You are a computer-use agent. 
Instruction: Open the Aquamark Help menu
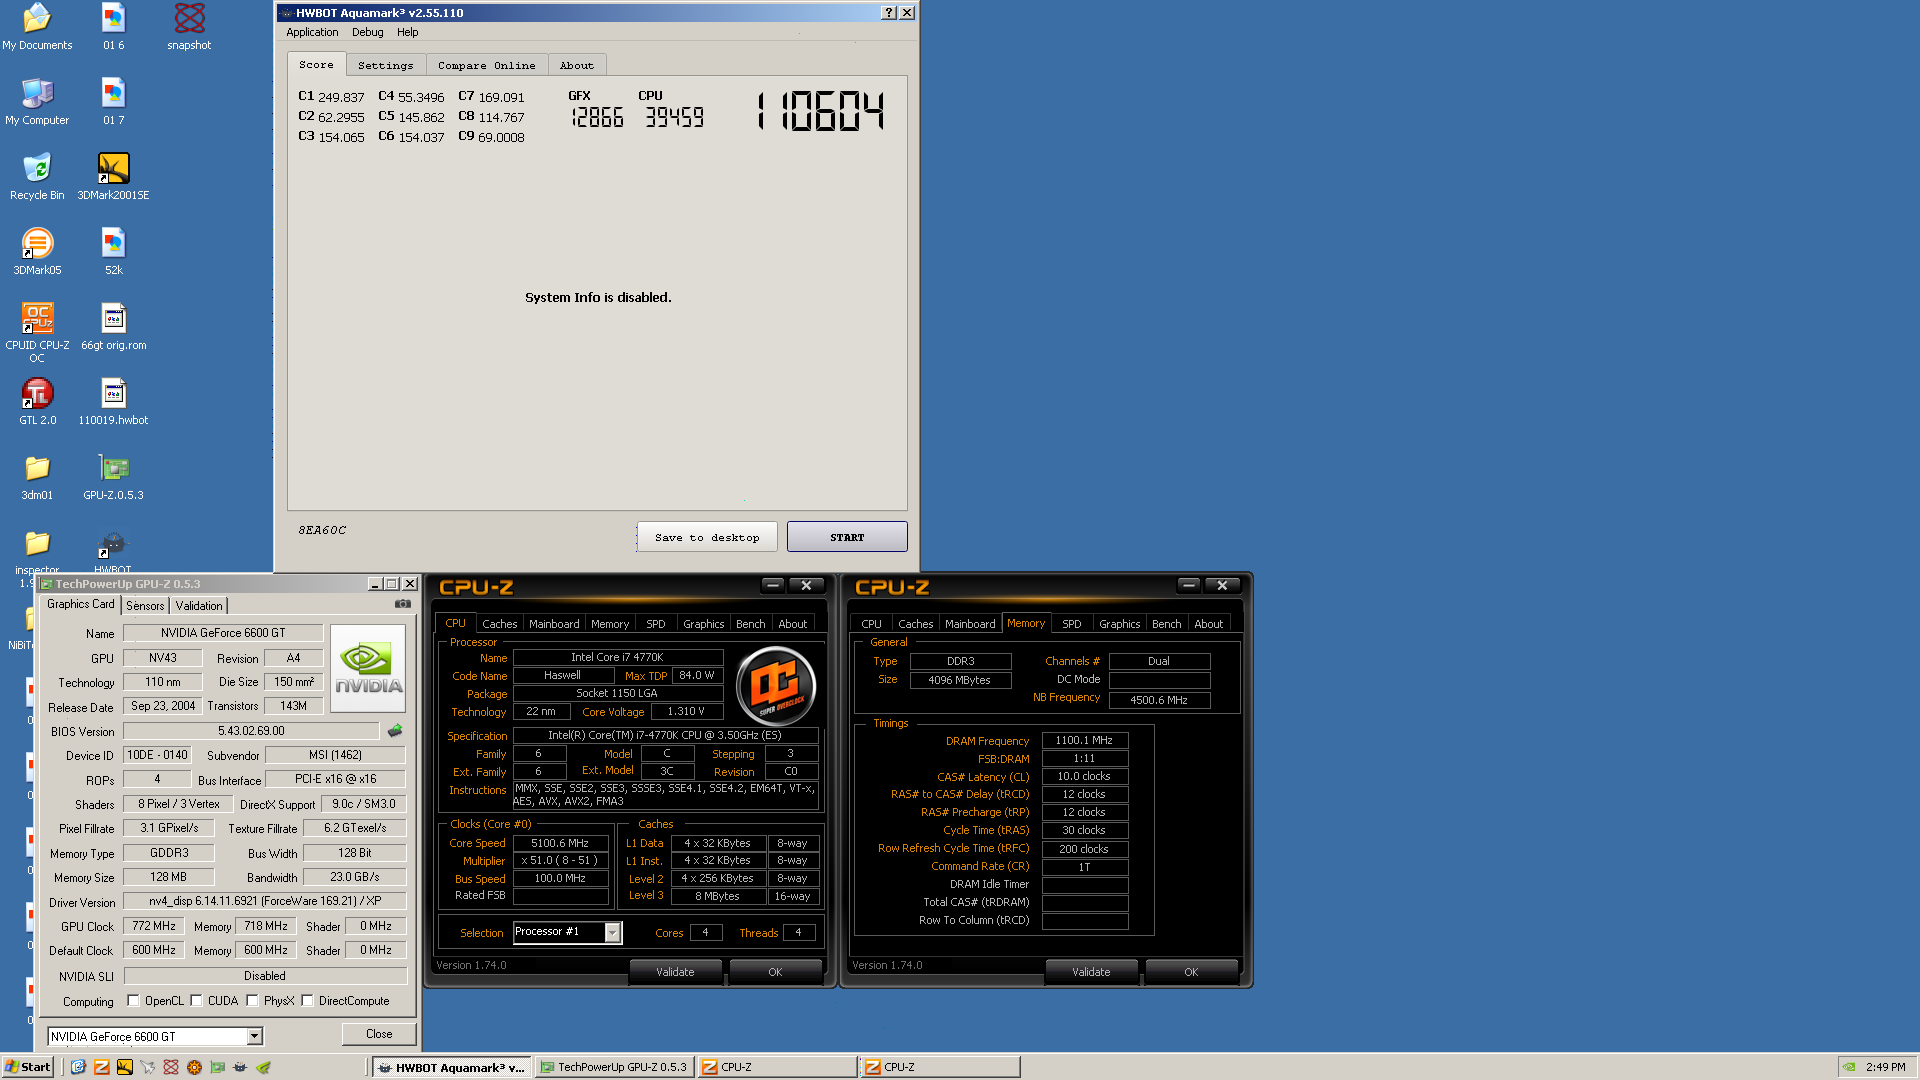407,32
